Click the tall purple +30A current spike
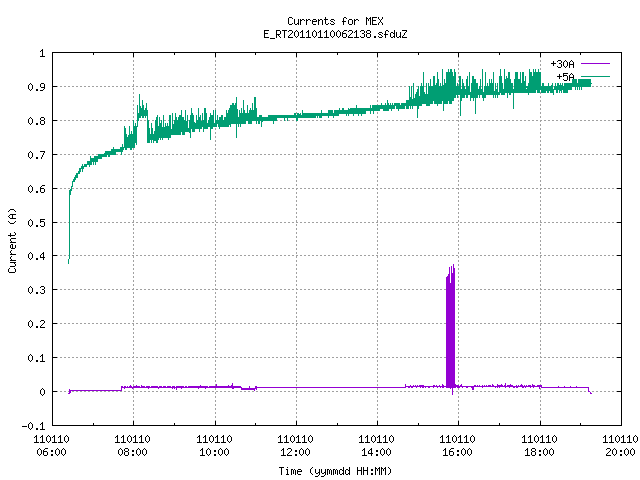This screenshot has height=480, width=640. click(451, 327)
